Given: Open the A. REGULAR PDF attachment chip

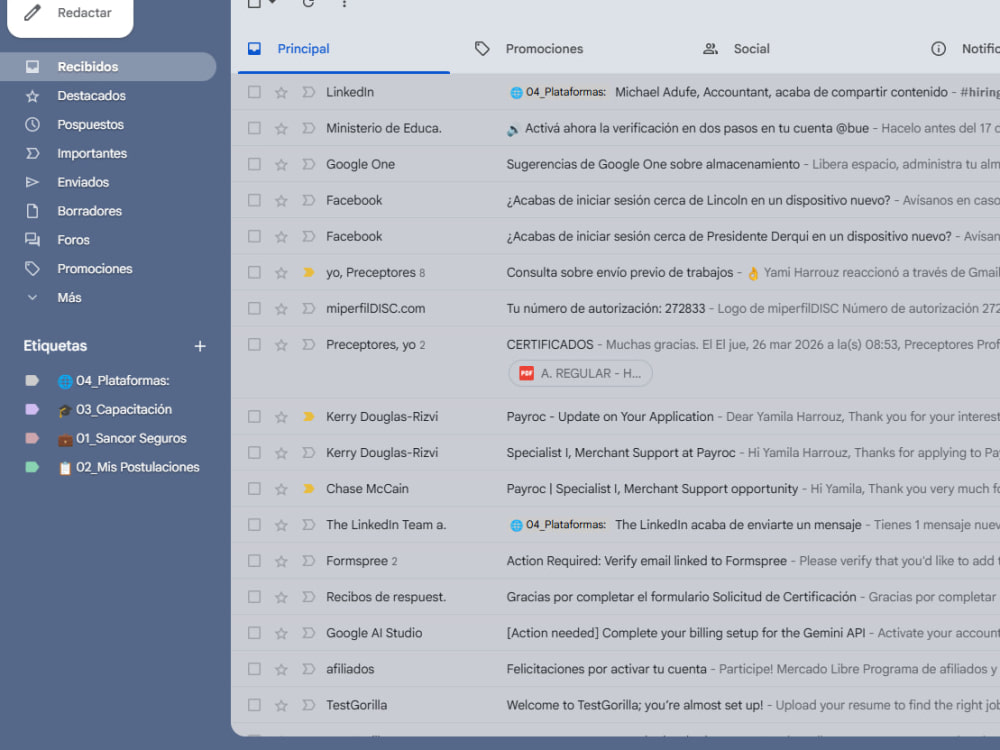Looking at the screenshot, I should 580,374.
